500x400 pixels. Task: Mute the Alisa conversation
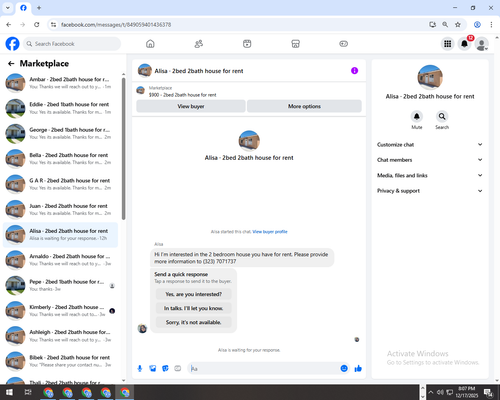[417, 116]
